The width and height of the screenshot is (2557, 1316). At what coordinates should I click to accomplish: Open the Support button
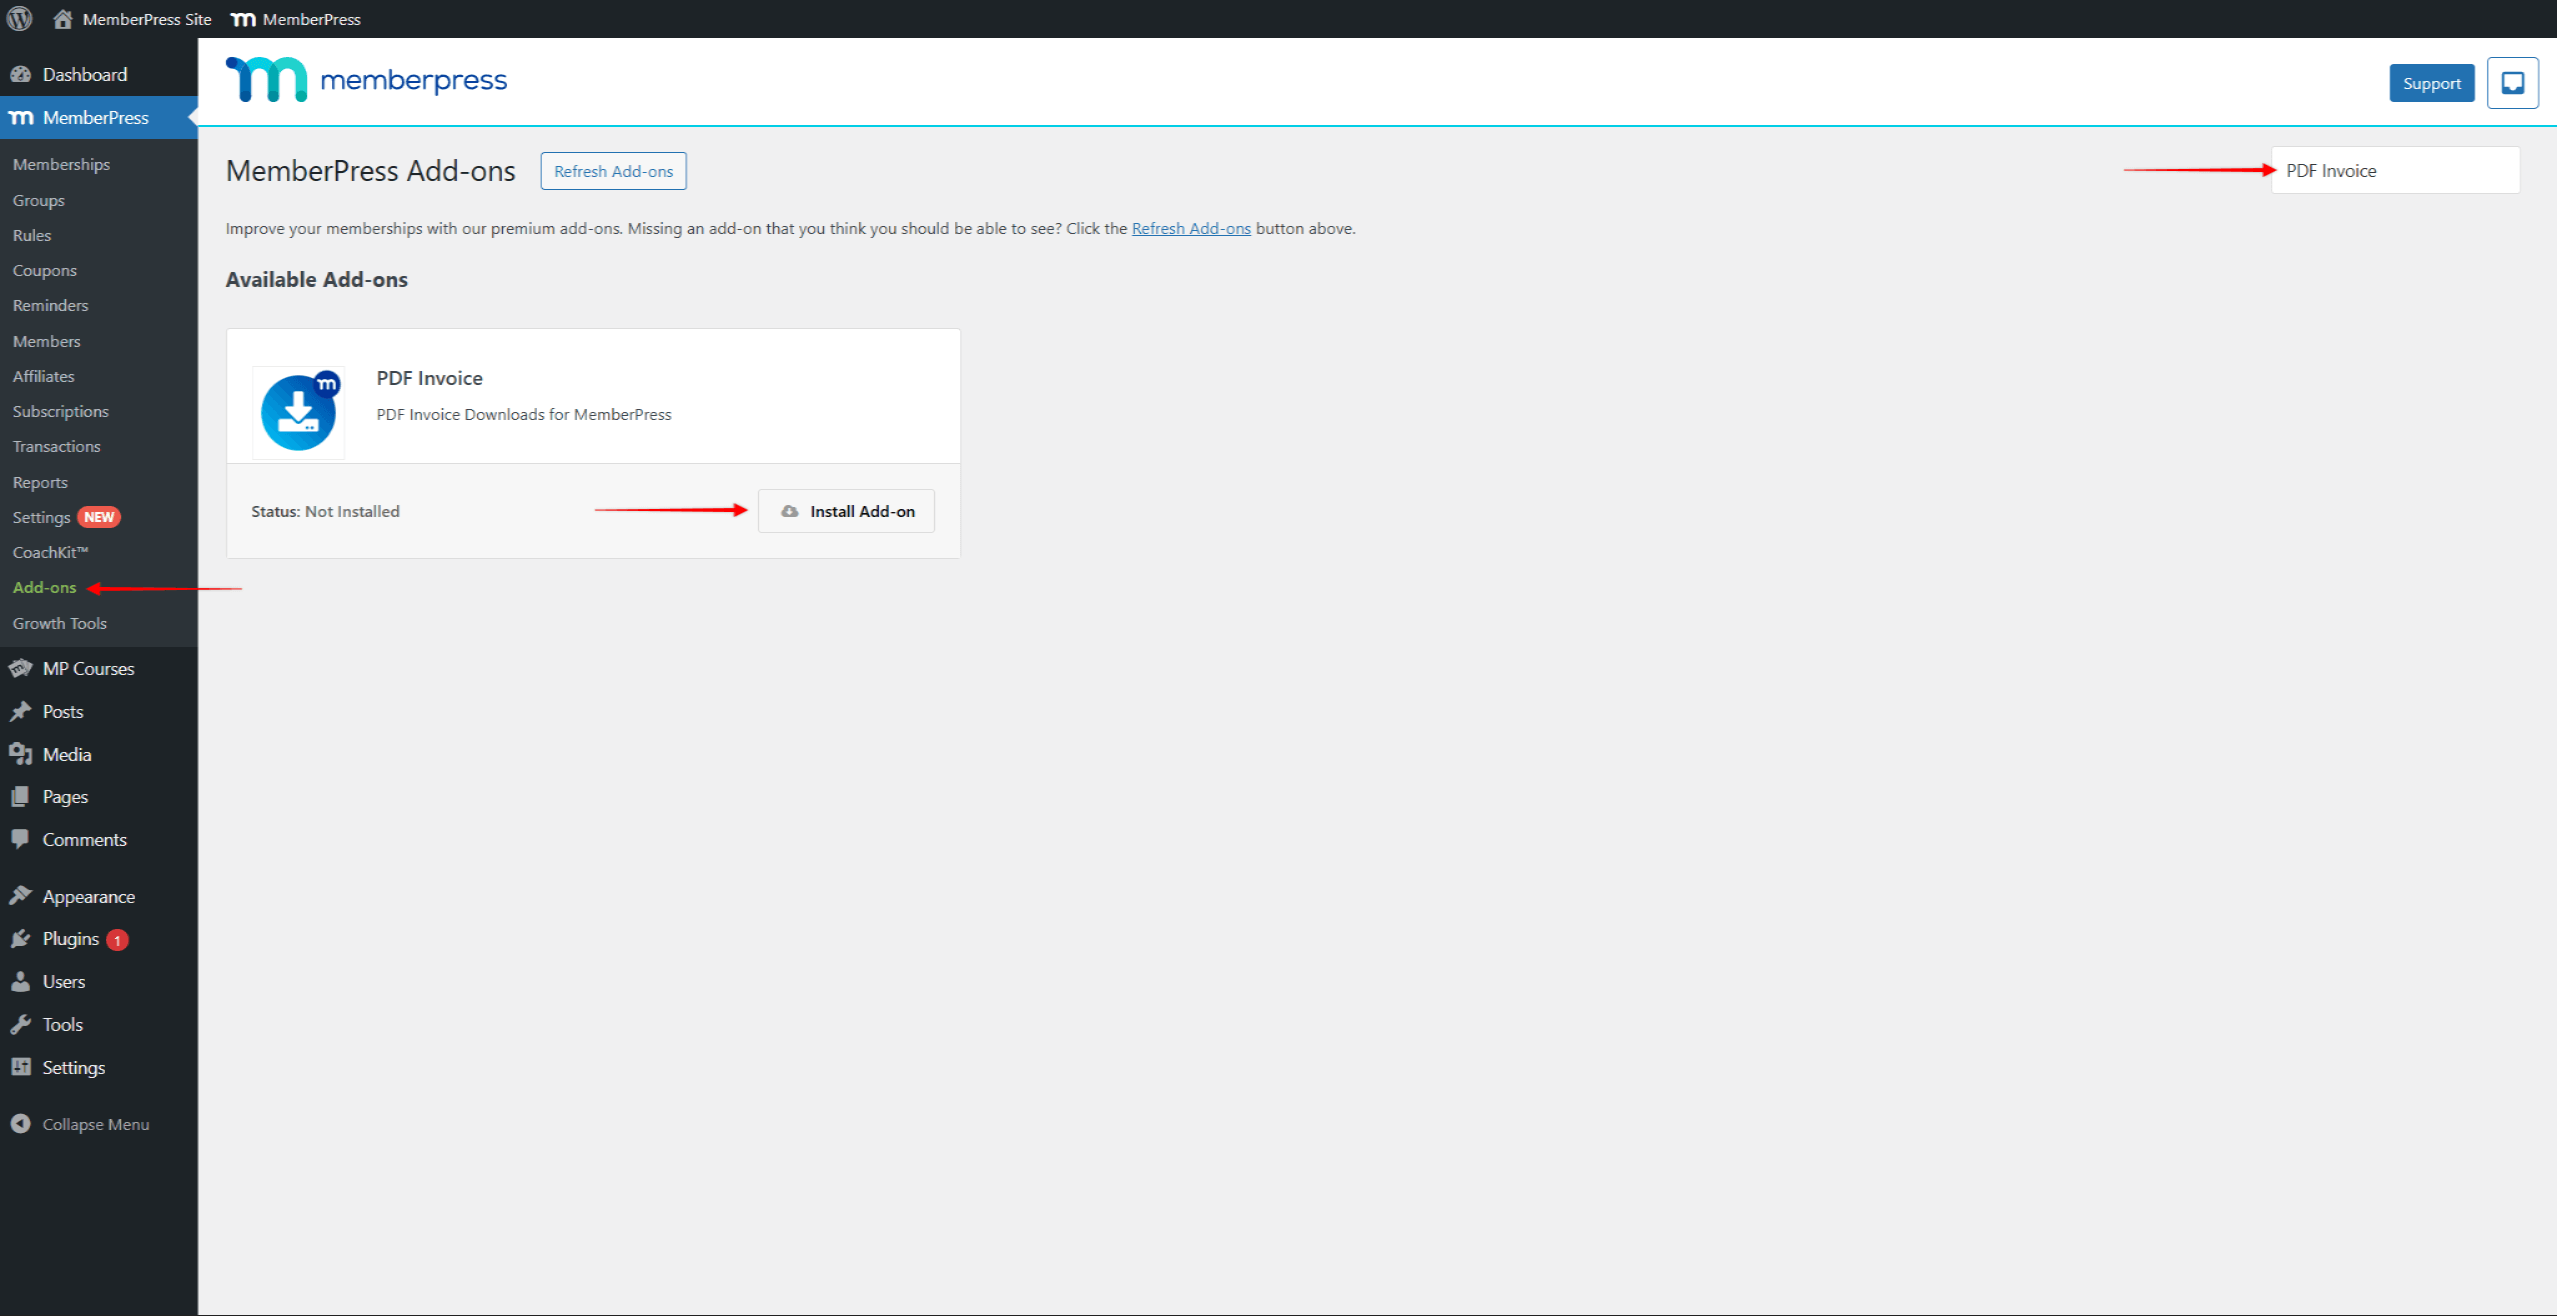coord(2430,83)
